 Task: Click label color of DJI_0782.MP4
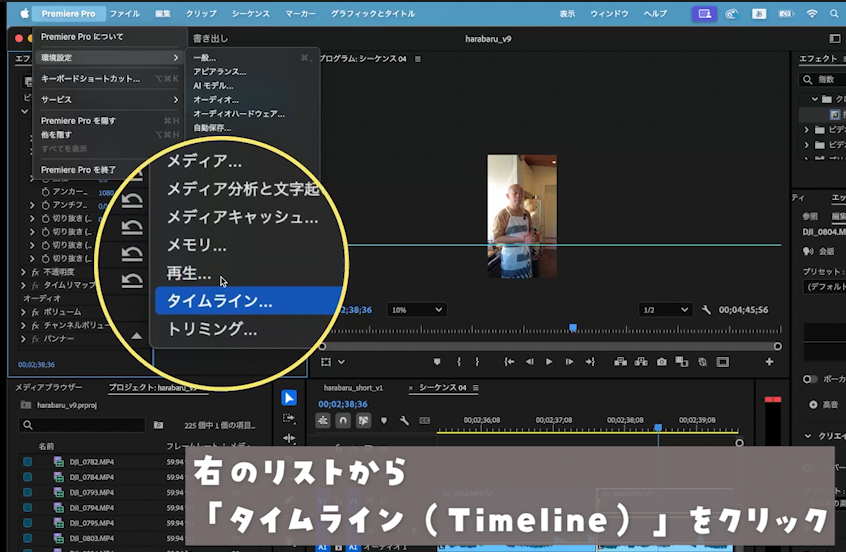click(x=28, y=462)
